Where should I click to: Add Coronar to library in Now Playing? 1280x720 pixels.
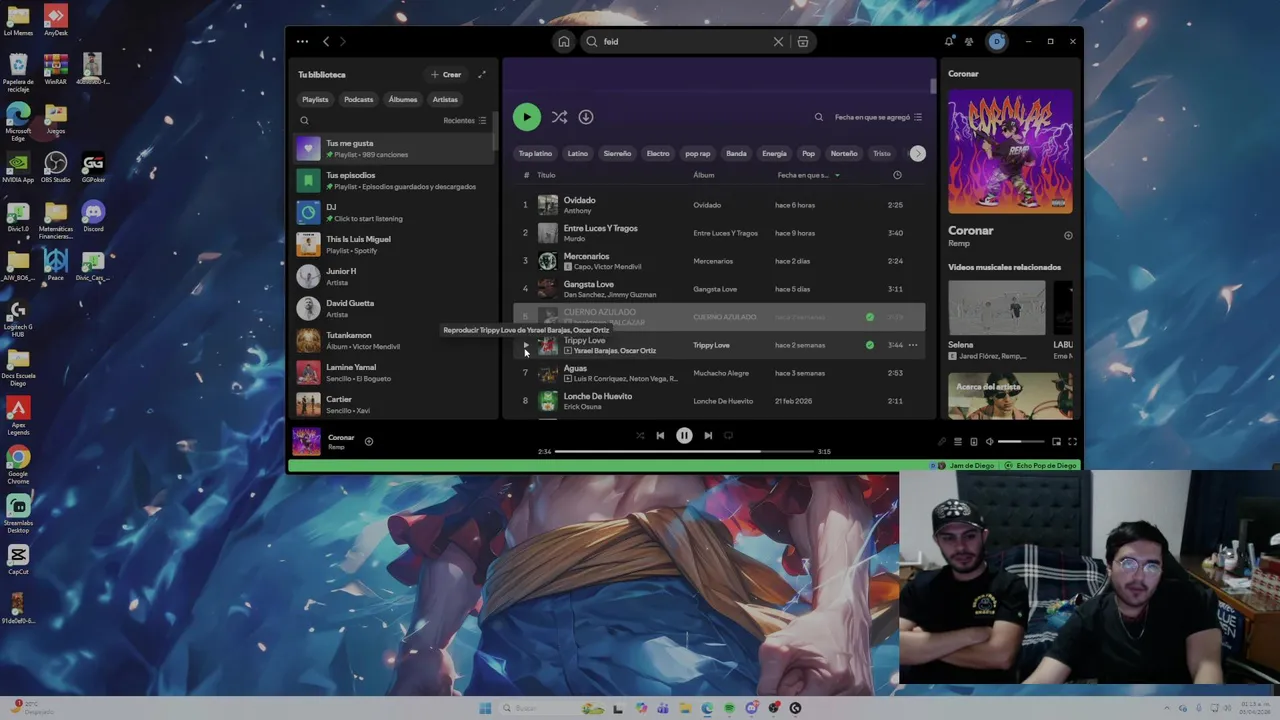pyautogui.click(x=1068, y=236)
